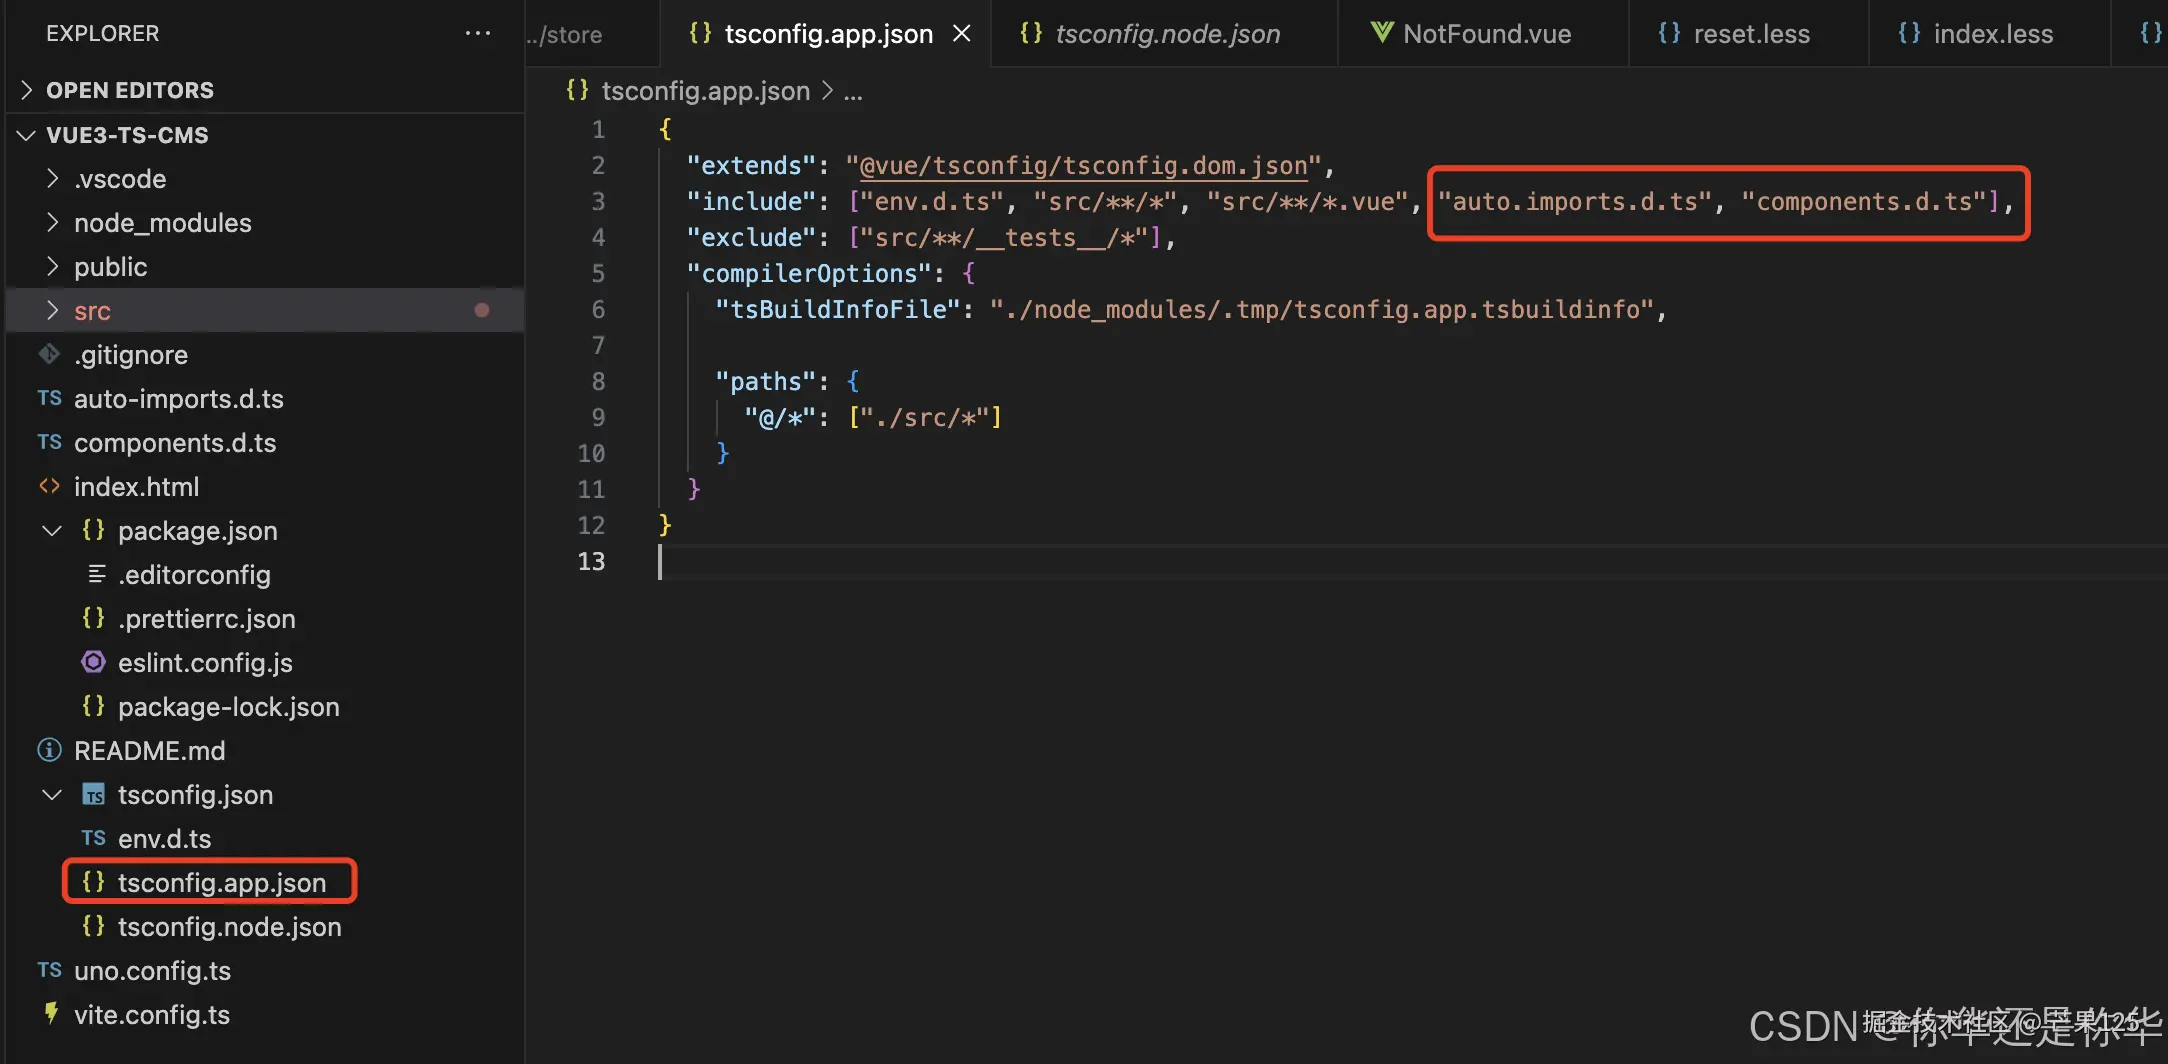Image resolution: width=2168 pixels, height=1064 pixels.
Task: Collapse the package.json nested file group
Action: pos(52,530)
